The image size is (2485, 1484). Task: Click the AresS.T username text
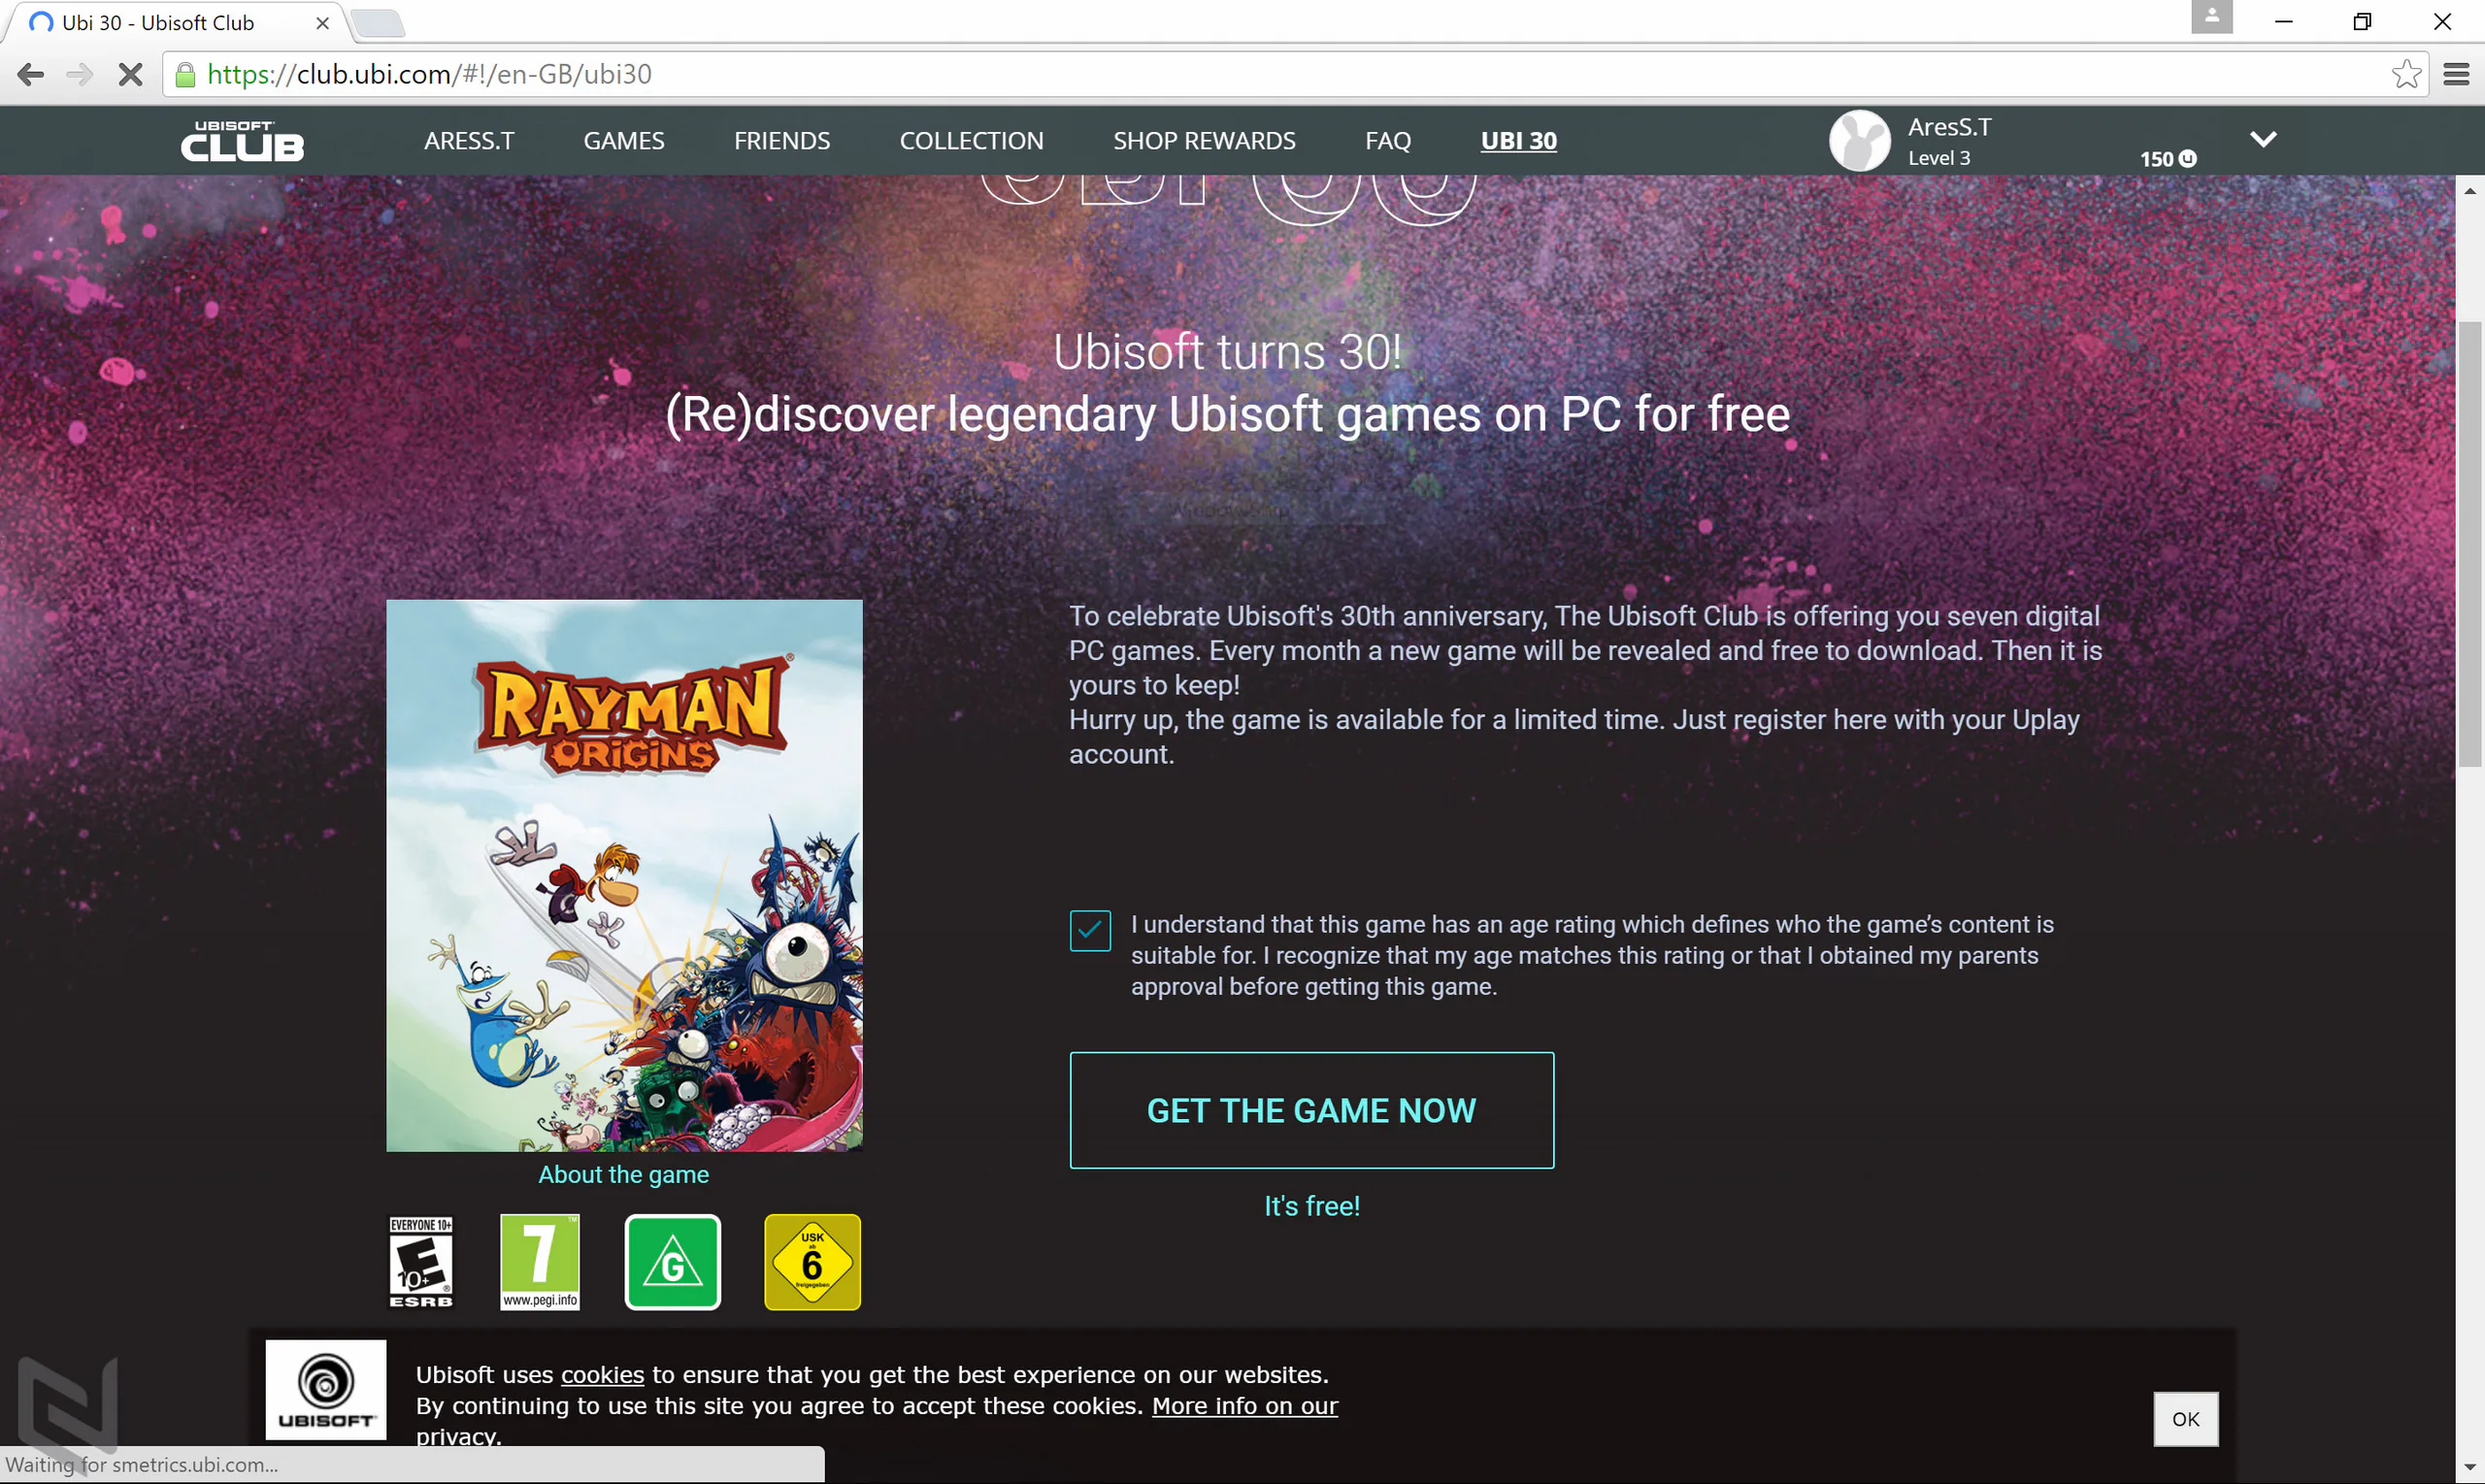point(1949,127)
